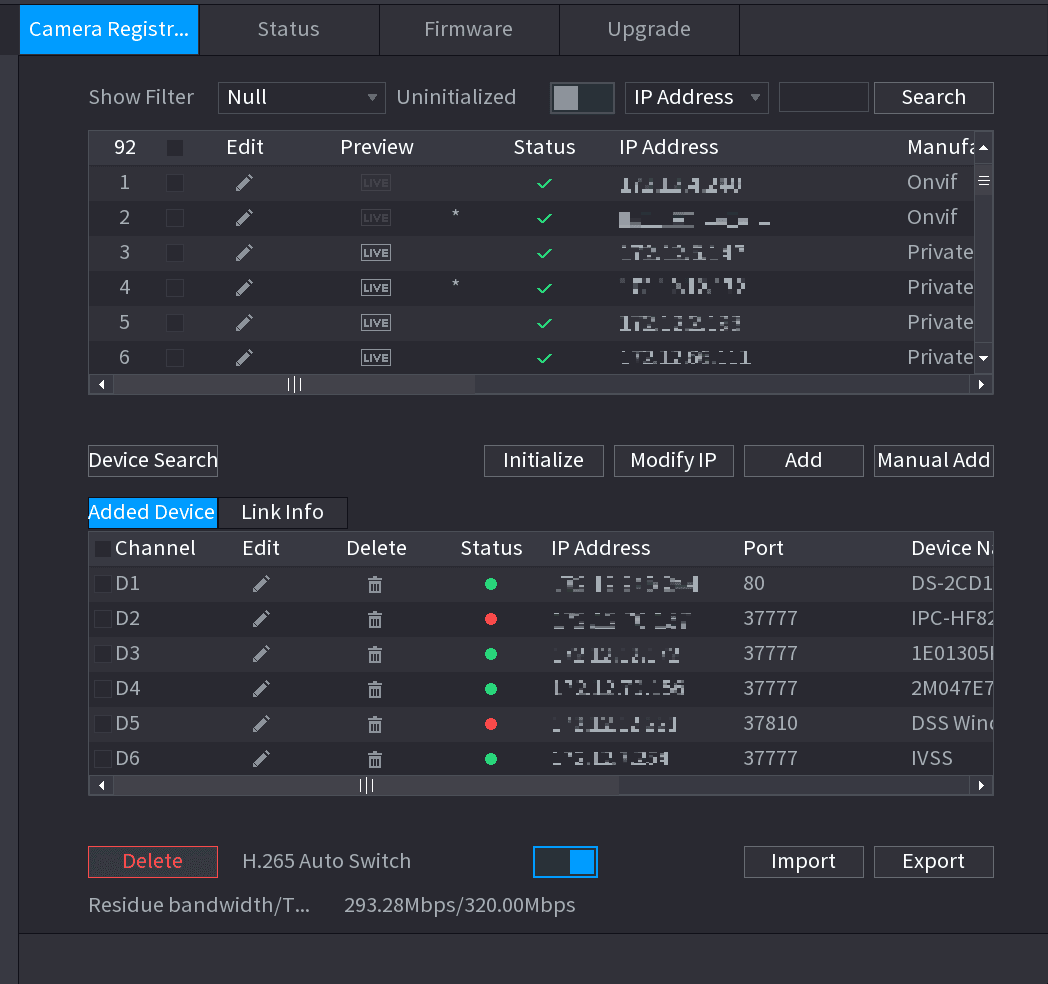The width and height of the screenshot is (1048, 984).
Task: Click search results vertical scrollbar thumb
Action: pos(983,181)
